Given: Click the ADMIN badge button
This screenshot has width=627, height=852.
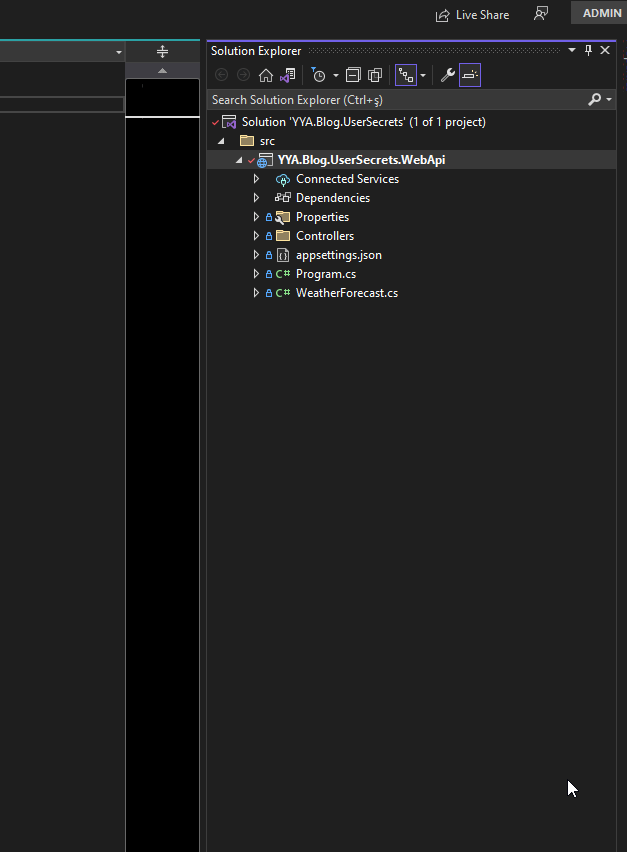Looking at the screenshot, I should 600,13.
